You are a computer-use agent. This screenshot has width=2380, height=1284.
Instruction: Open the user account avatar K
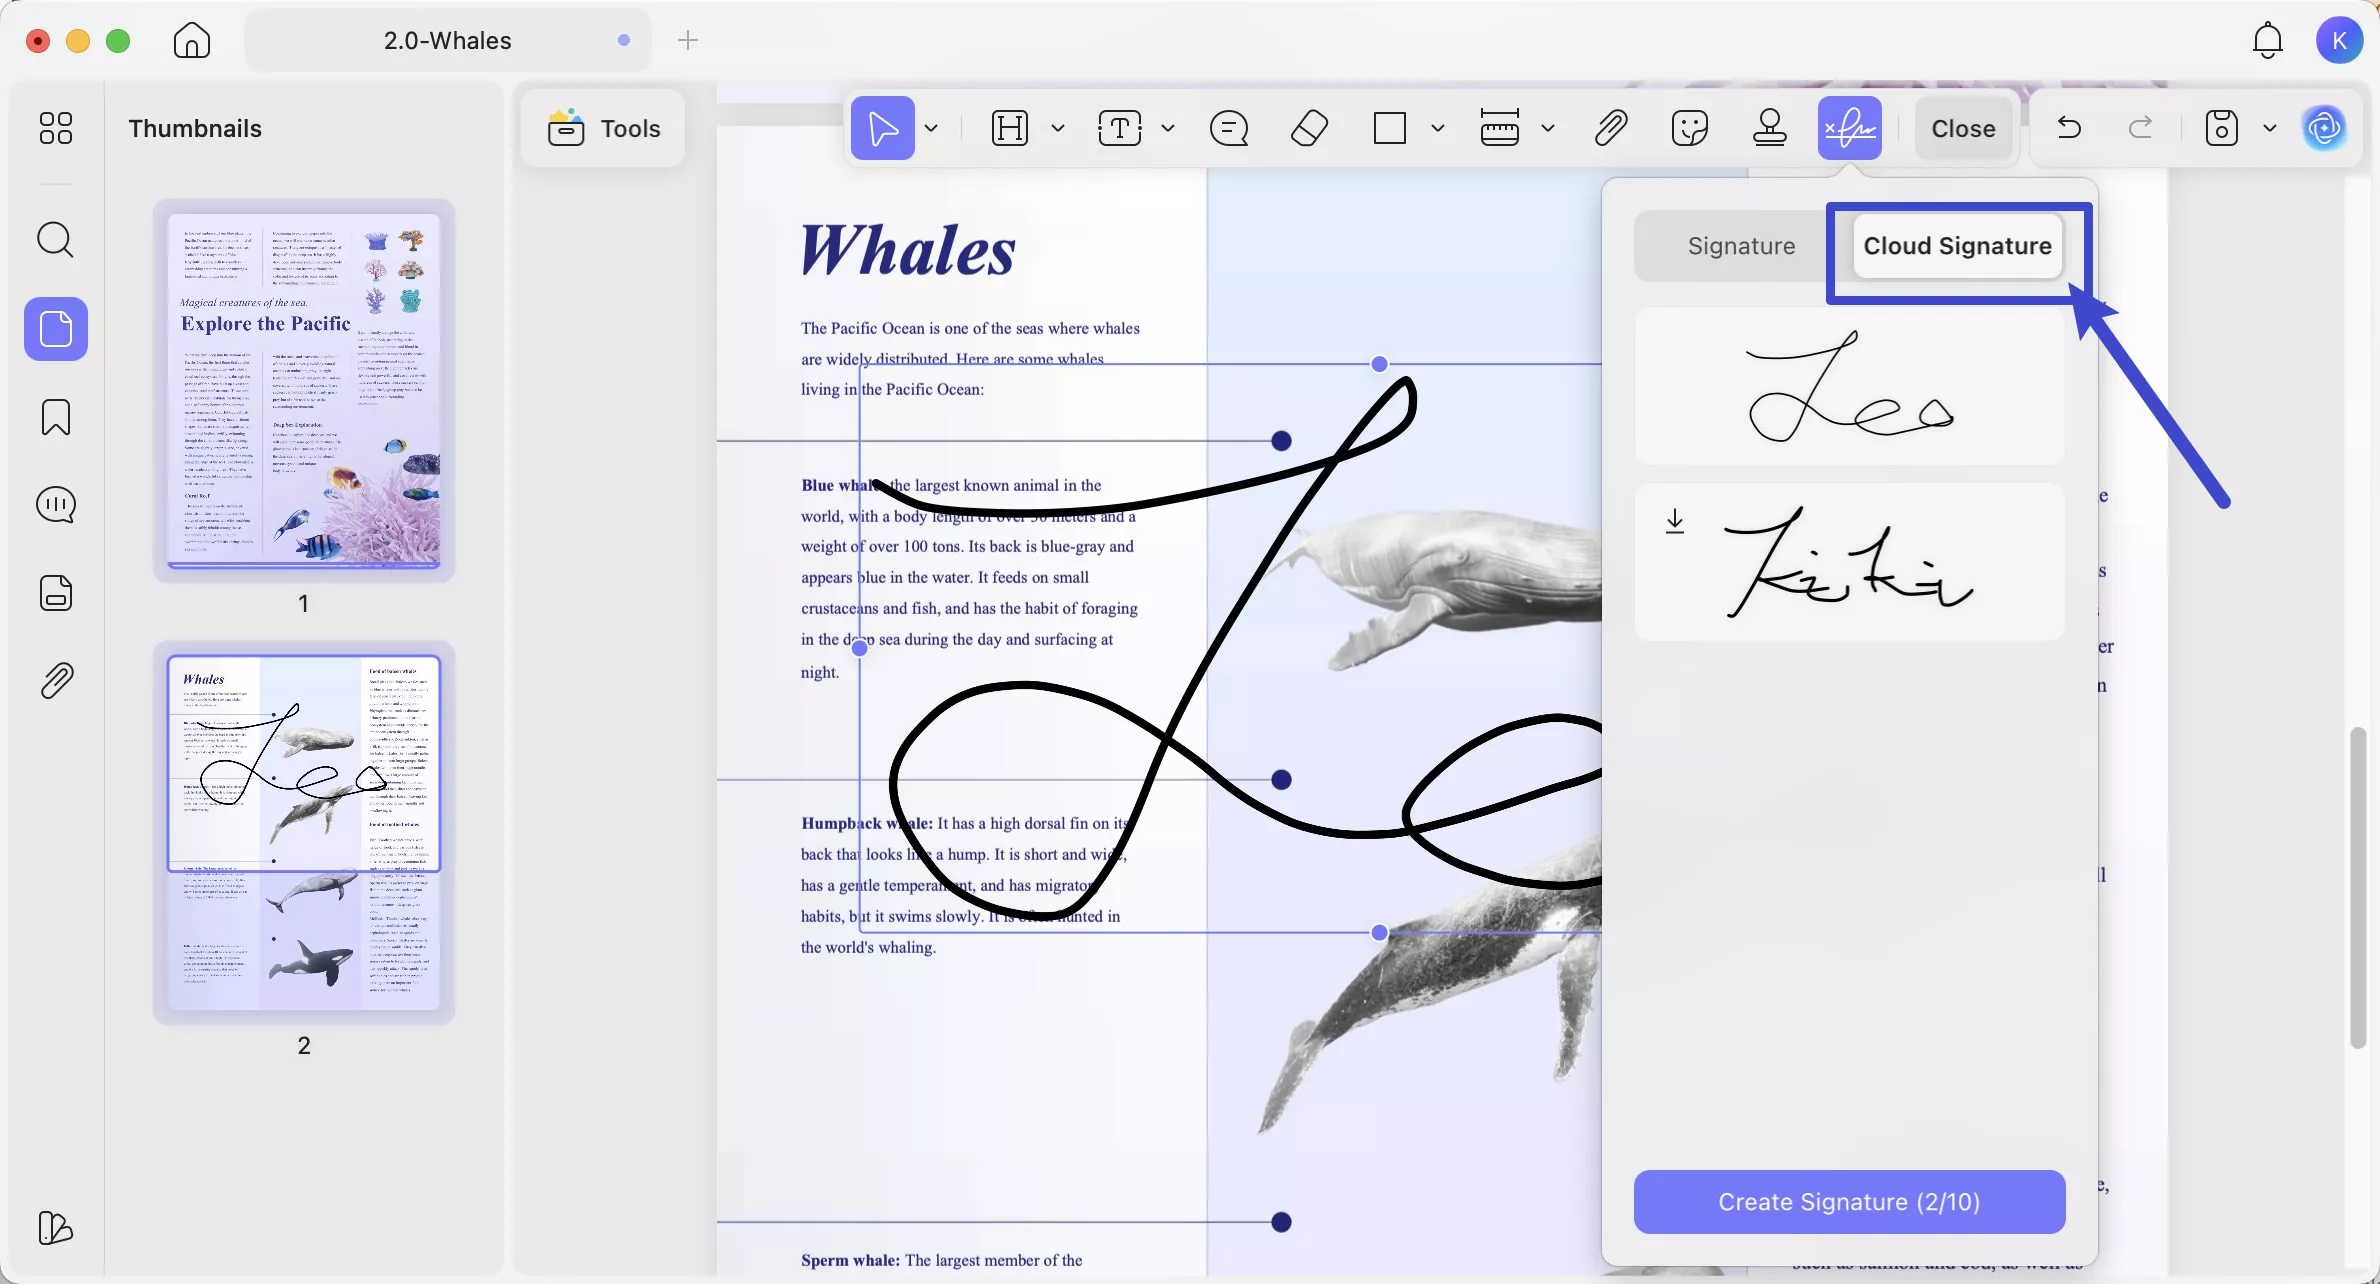(x=2339, y=41)
